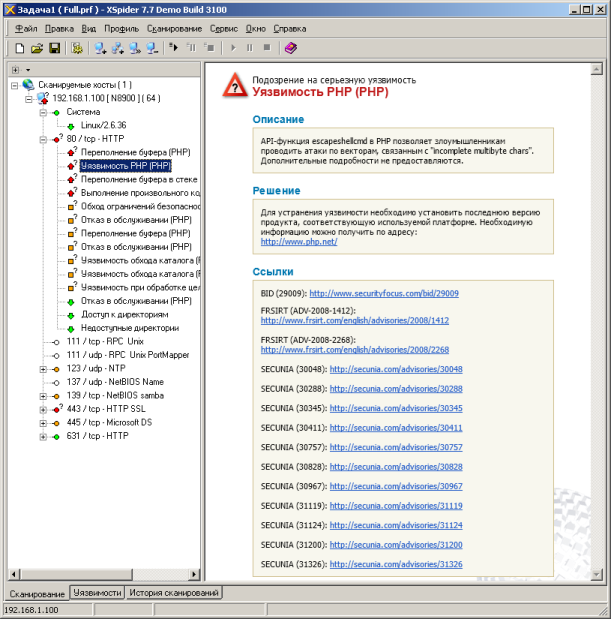This screenshot has height=619, width=611.
Task: Click tree panel horizontal scrollbar right arrow
Action: [x=194, y=574]
